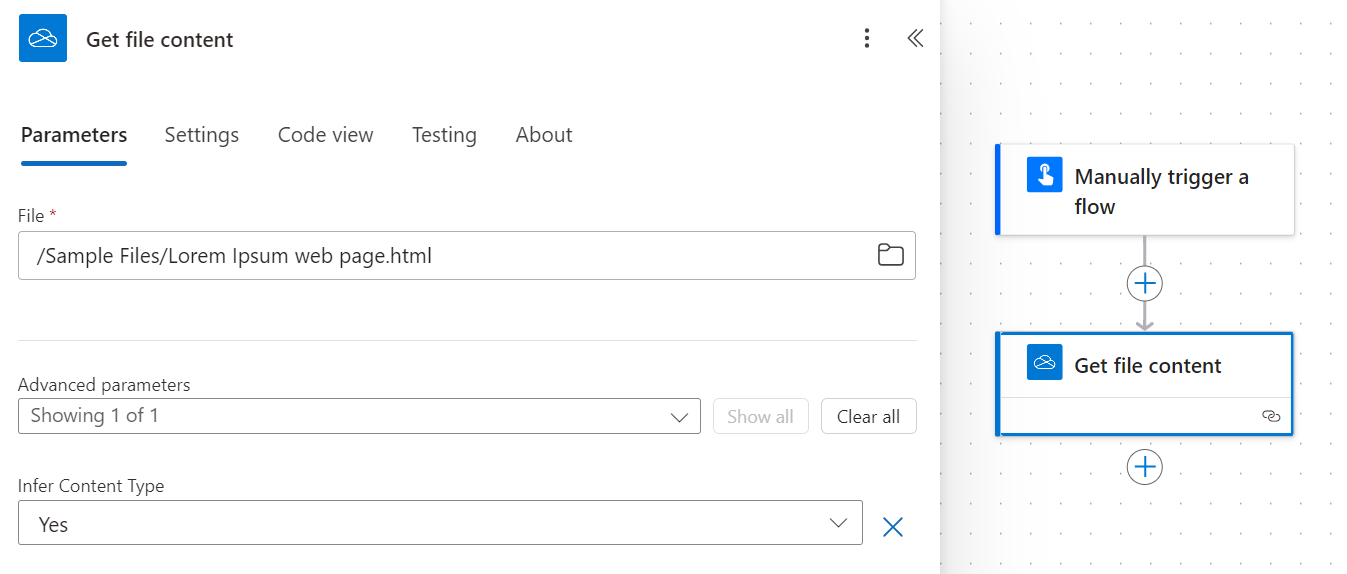
Task: Go to the Testing tab
Action: click(444, 135)
